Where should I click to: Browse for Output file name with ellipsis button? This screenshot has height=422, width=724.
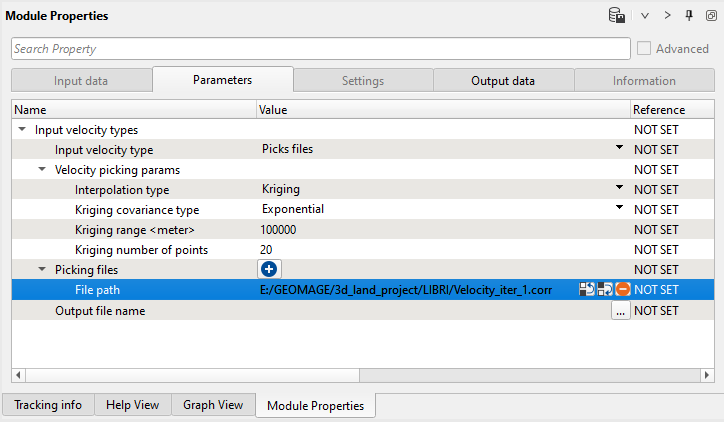pos(621,311)
